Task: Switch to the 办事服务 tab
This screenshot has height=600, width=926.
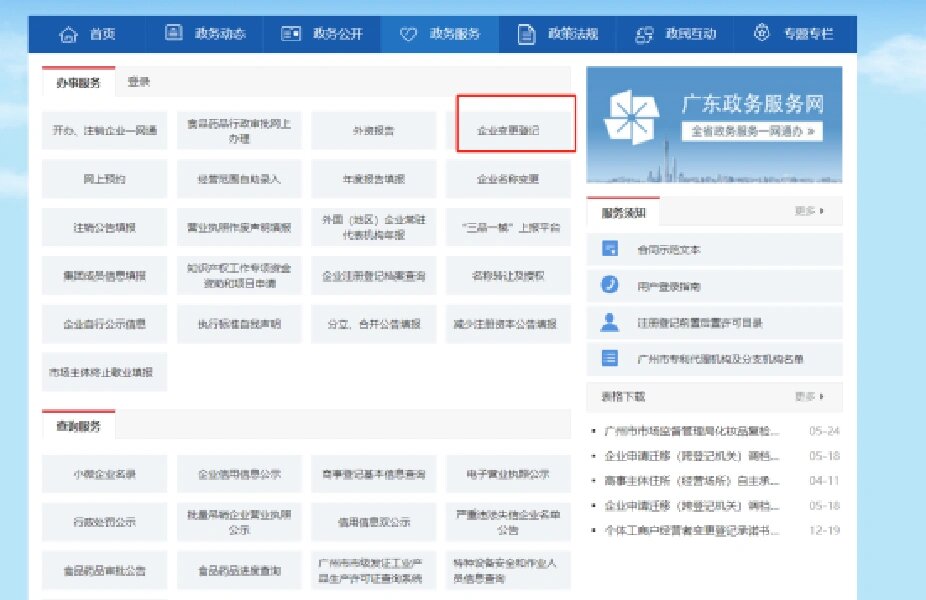Action: [x=79, y=82]
